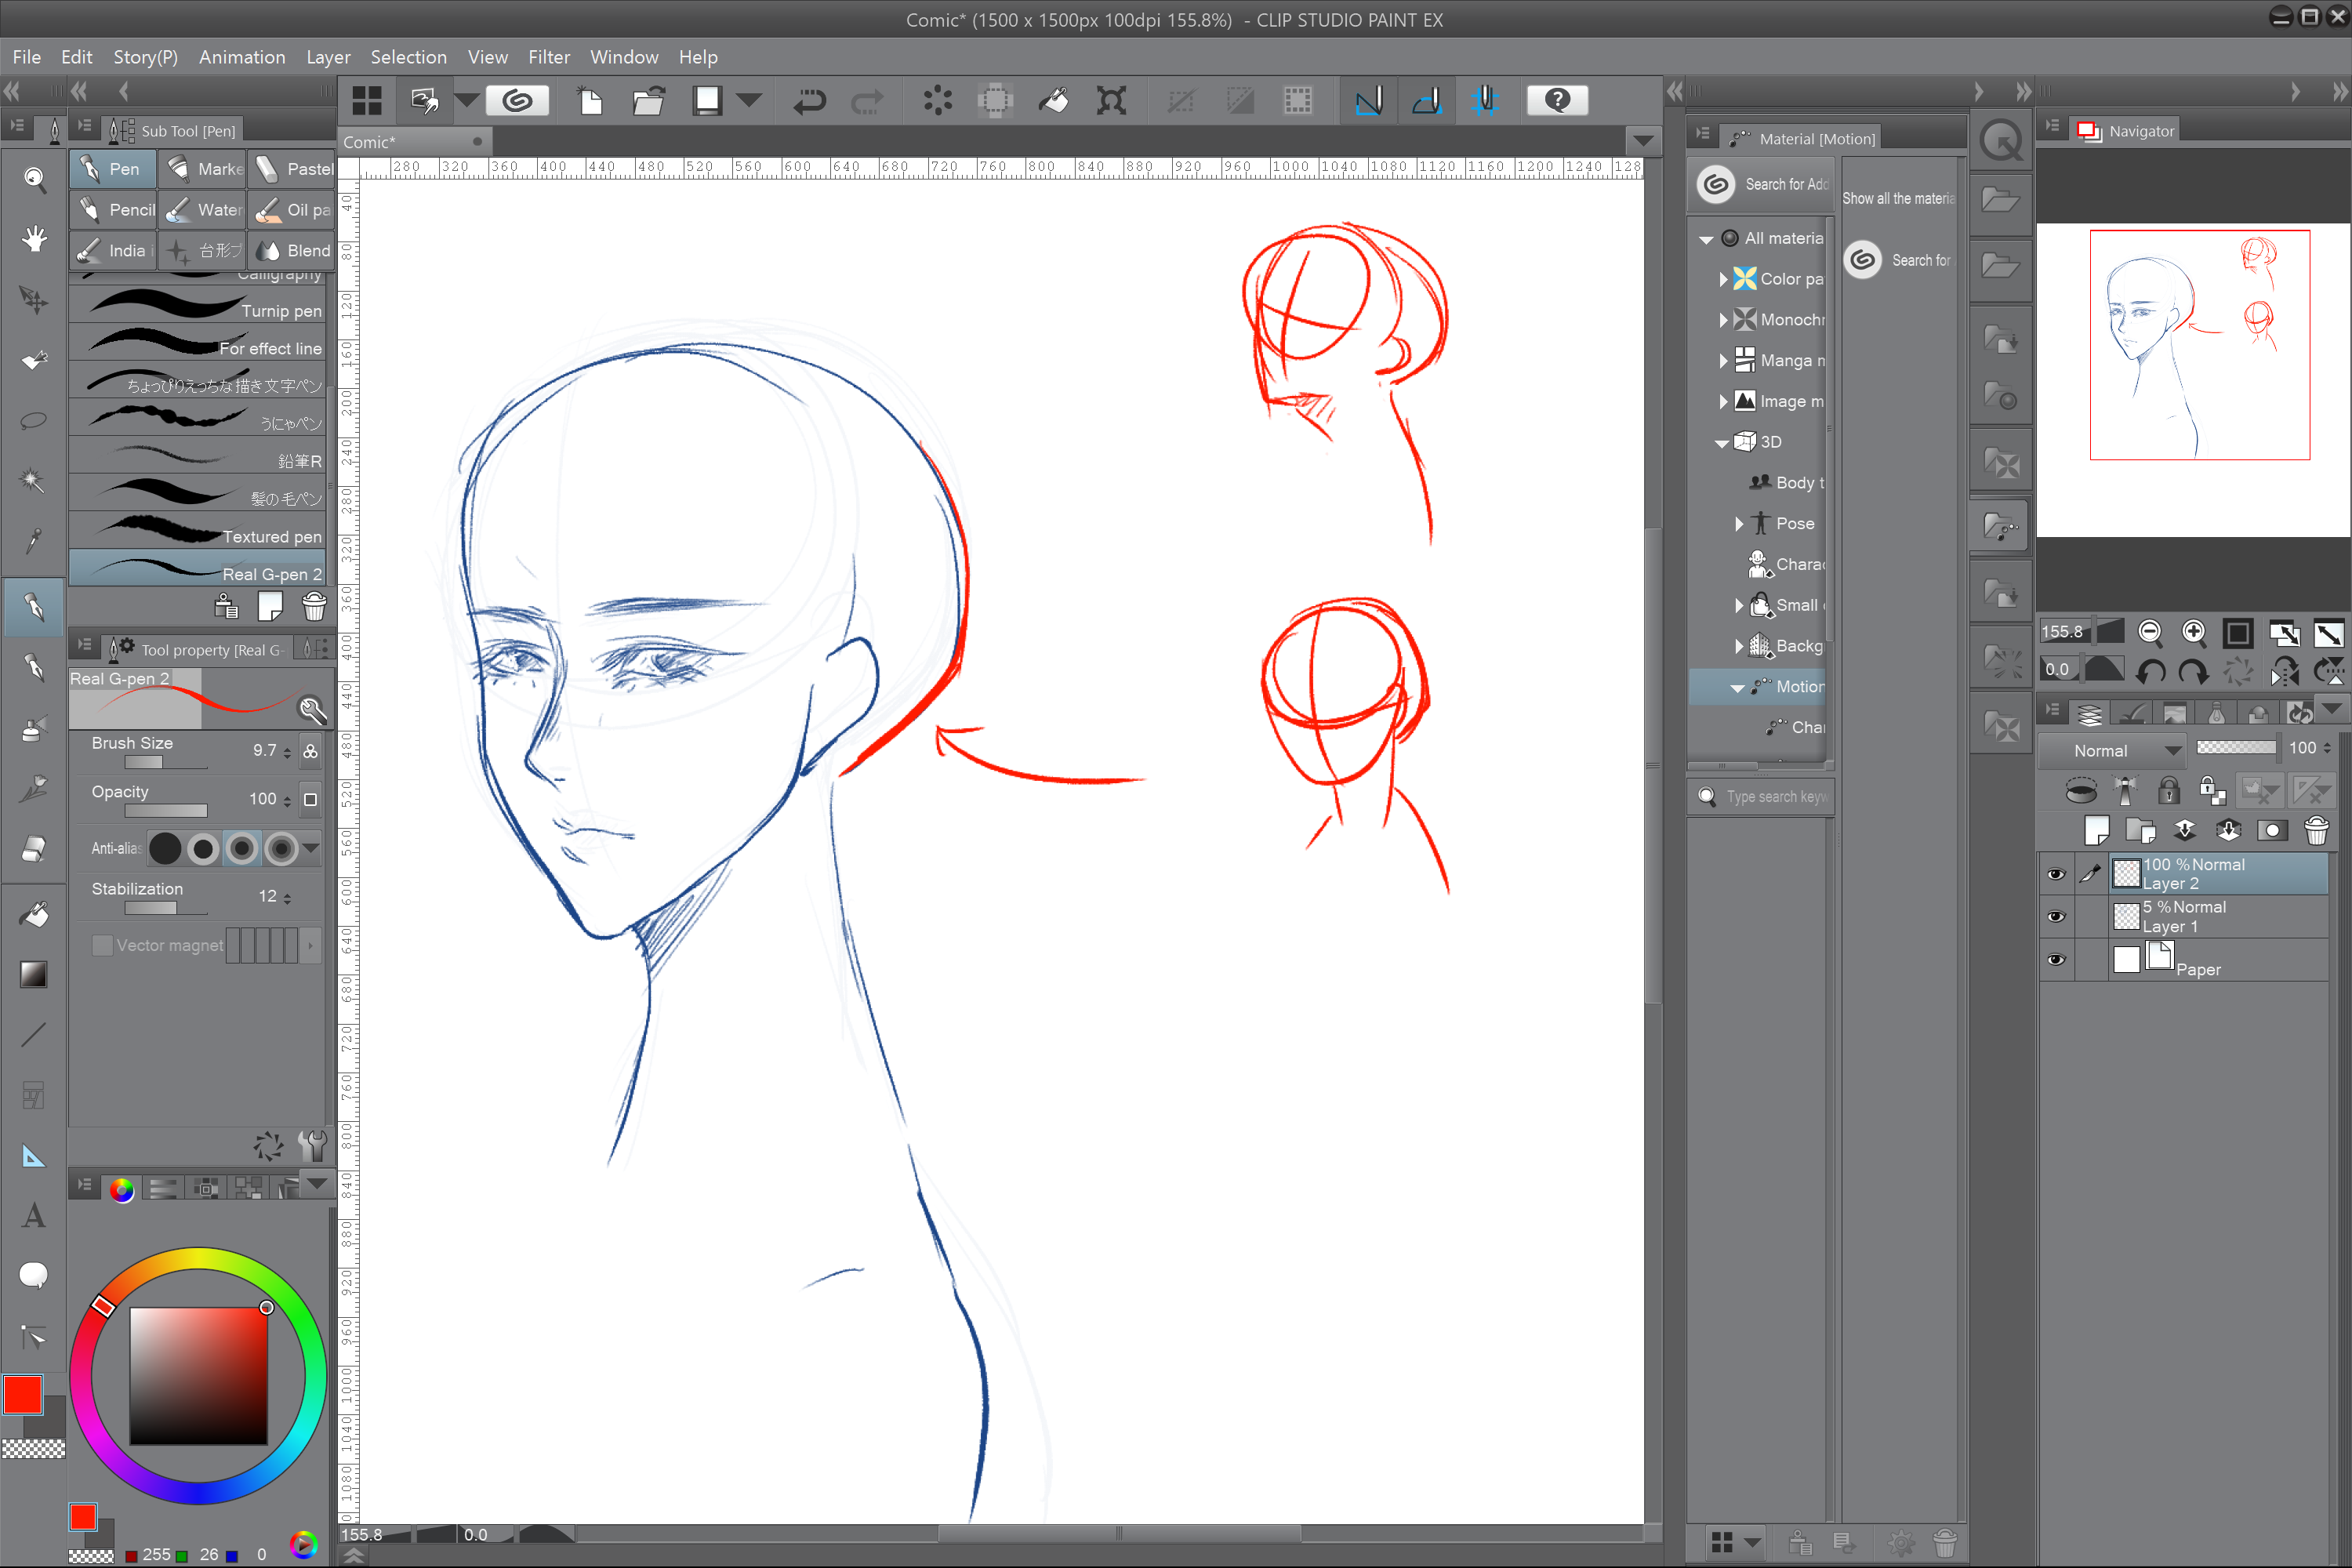Click the Save icon in toolbar
This screenshot has height=1568, width=2352.
point(707,100)
